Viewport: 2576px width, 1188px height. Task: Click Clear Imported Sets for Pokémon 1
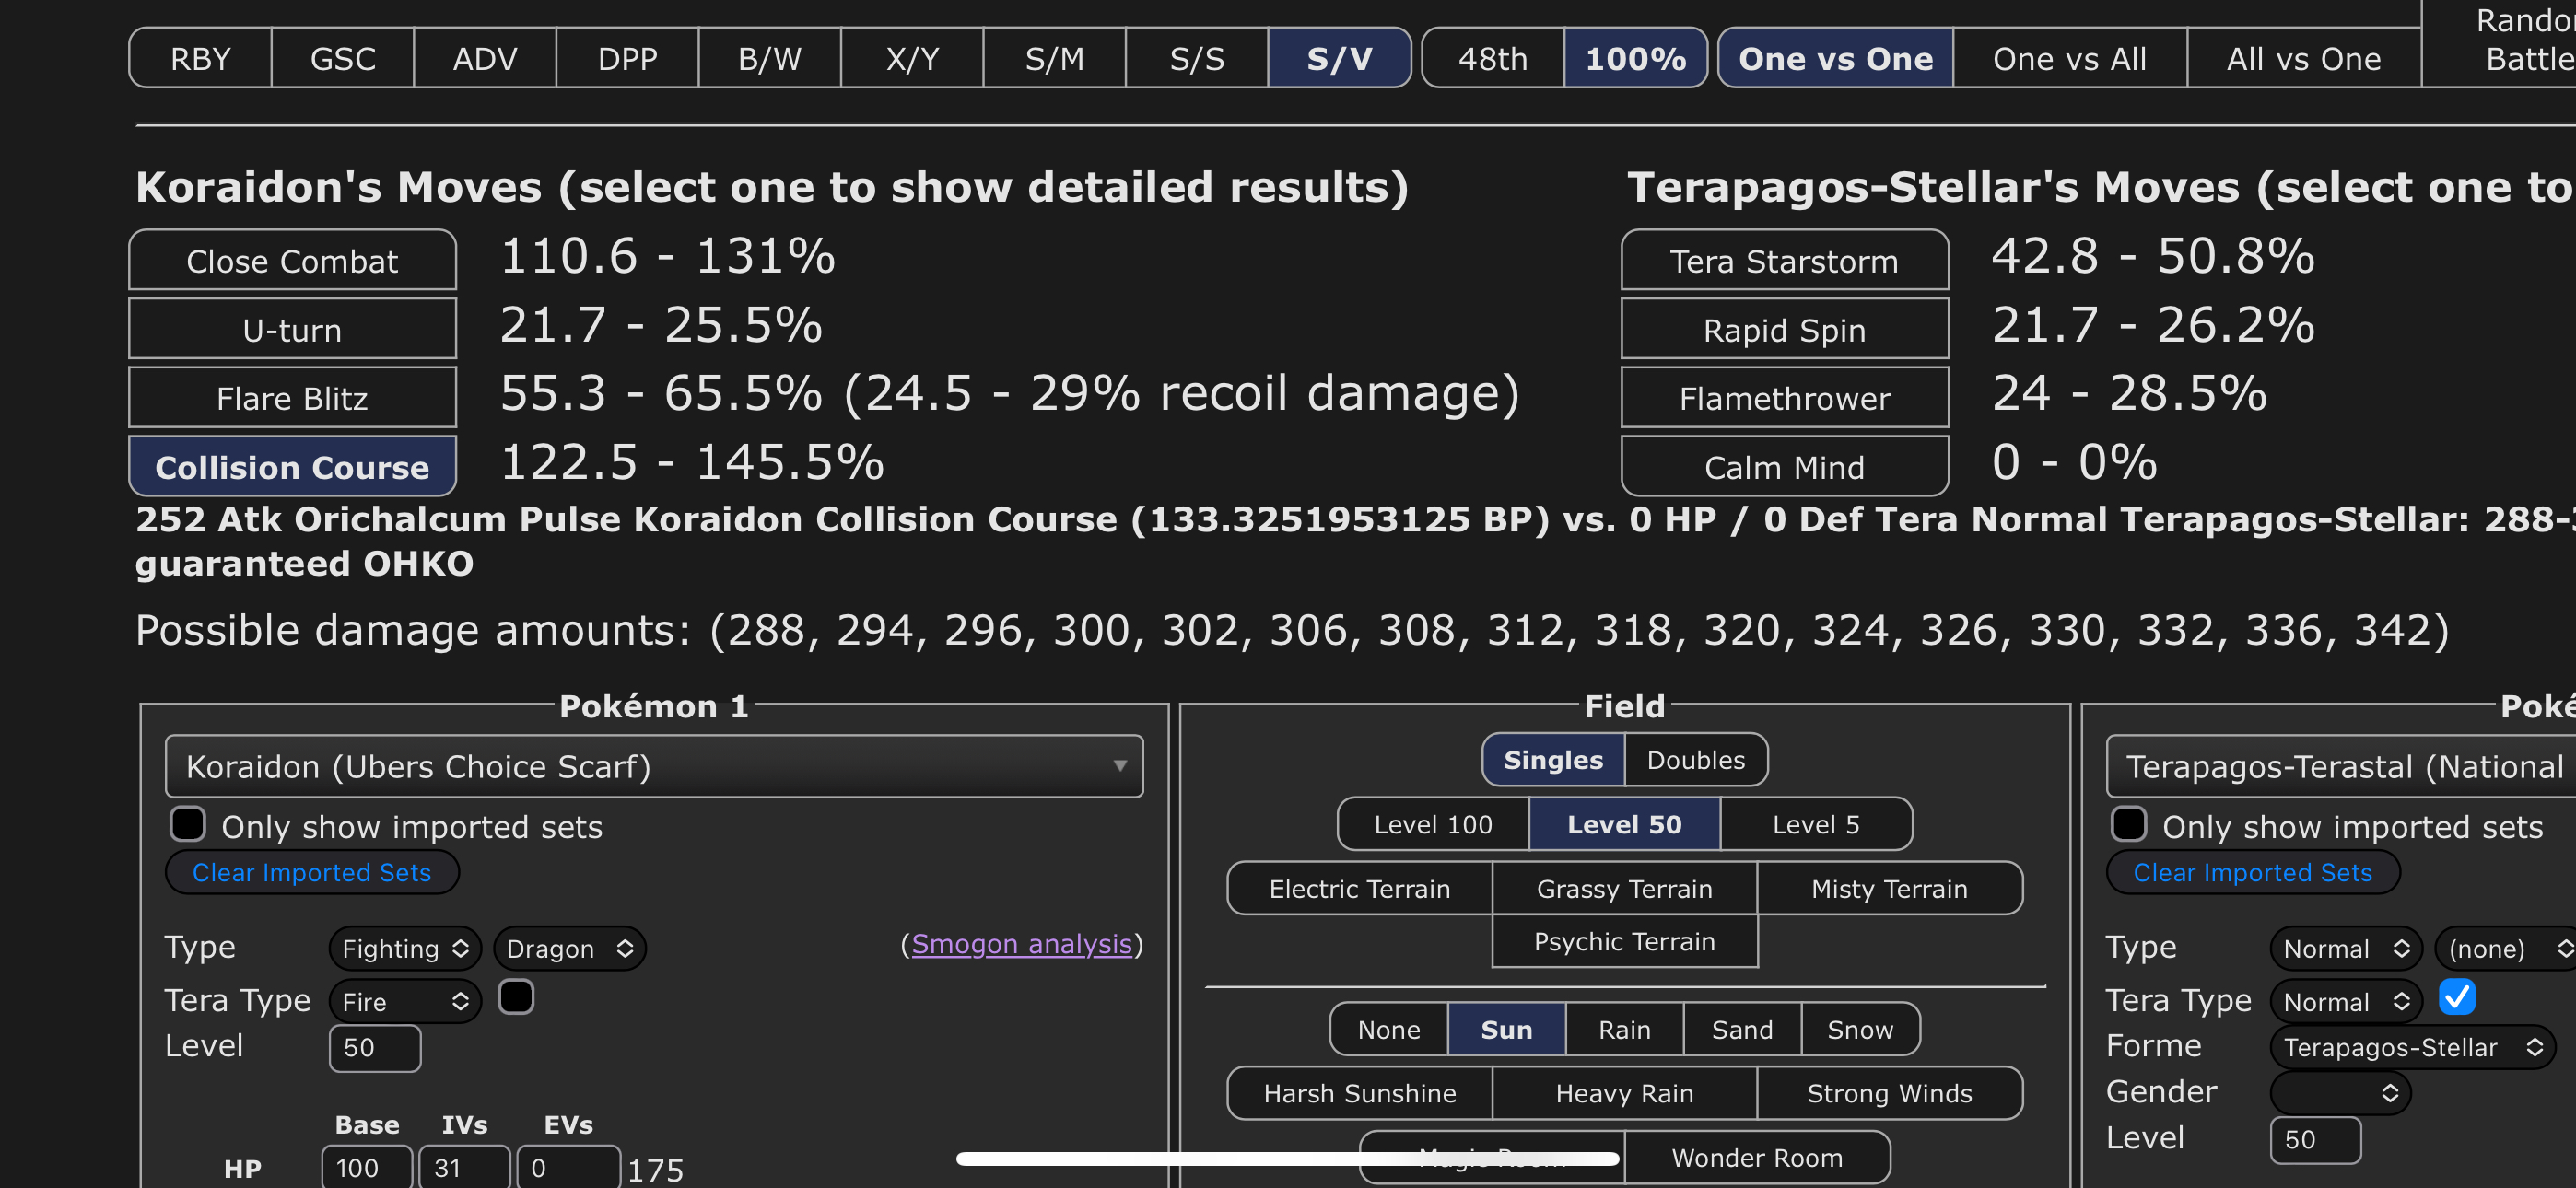[311, 872]
